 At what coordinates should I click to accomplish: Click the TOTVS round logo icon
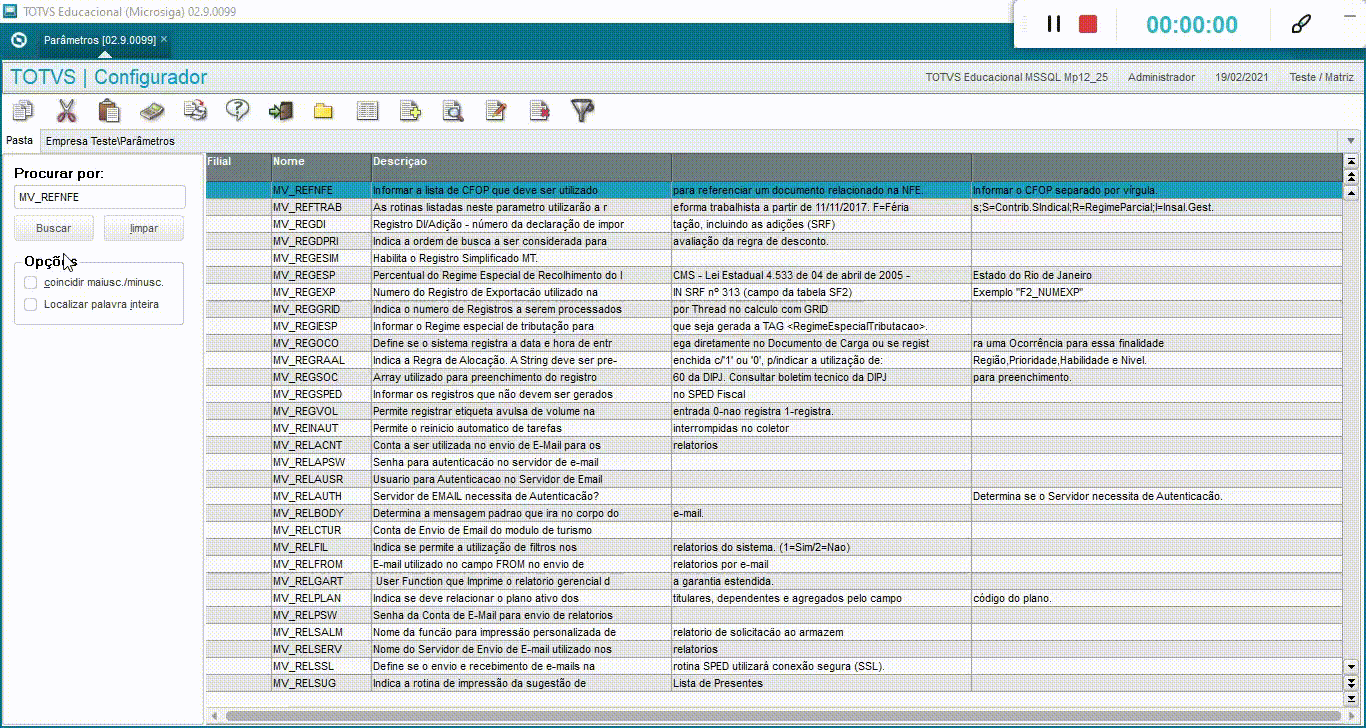pos(18,40)
